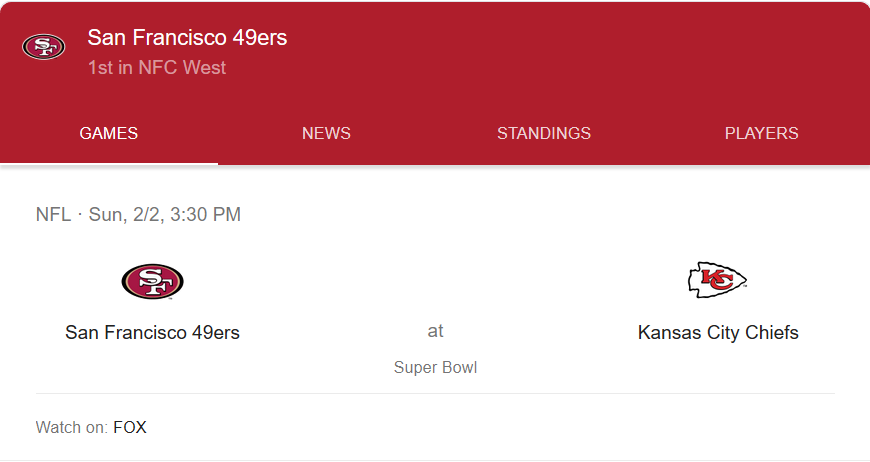
Task: Click the "1st in NFC West" subtitle
Action: coord(157,68)
